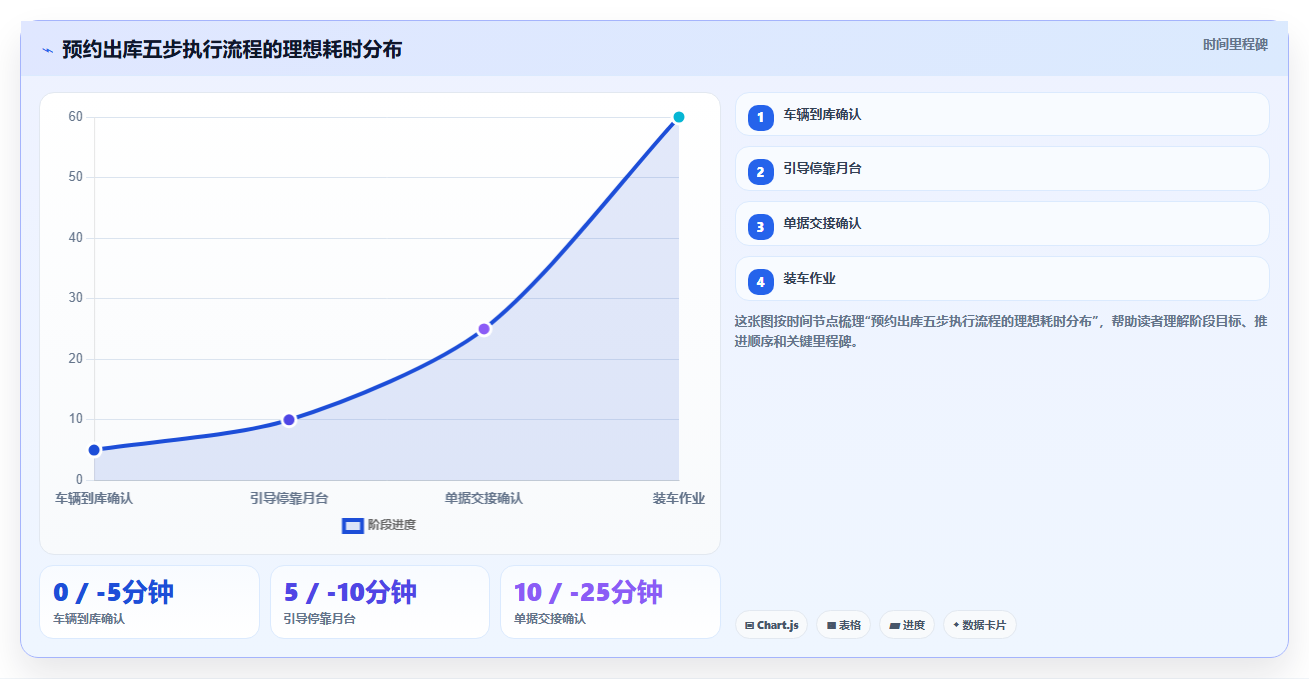Click x-axis label 车辆到库确认
This screenshot has height=679, width=1309.
point(94,498)
